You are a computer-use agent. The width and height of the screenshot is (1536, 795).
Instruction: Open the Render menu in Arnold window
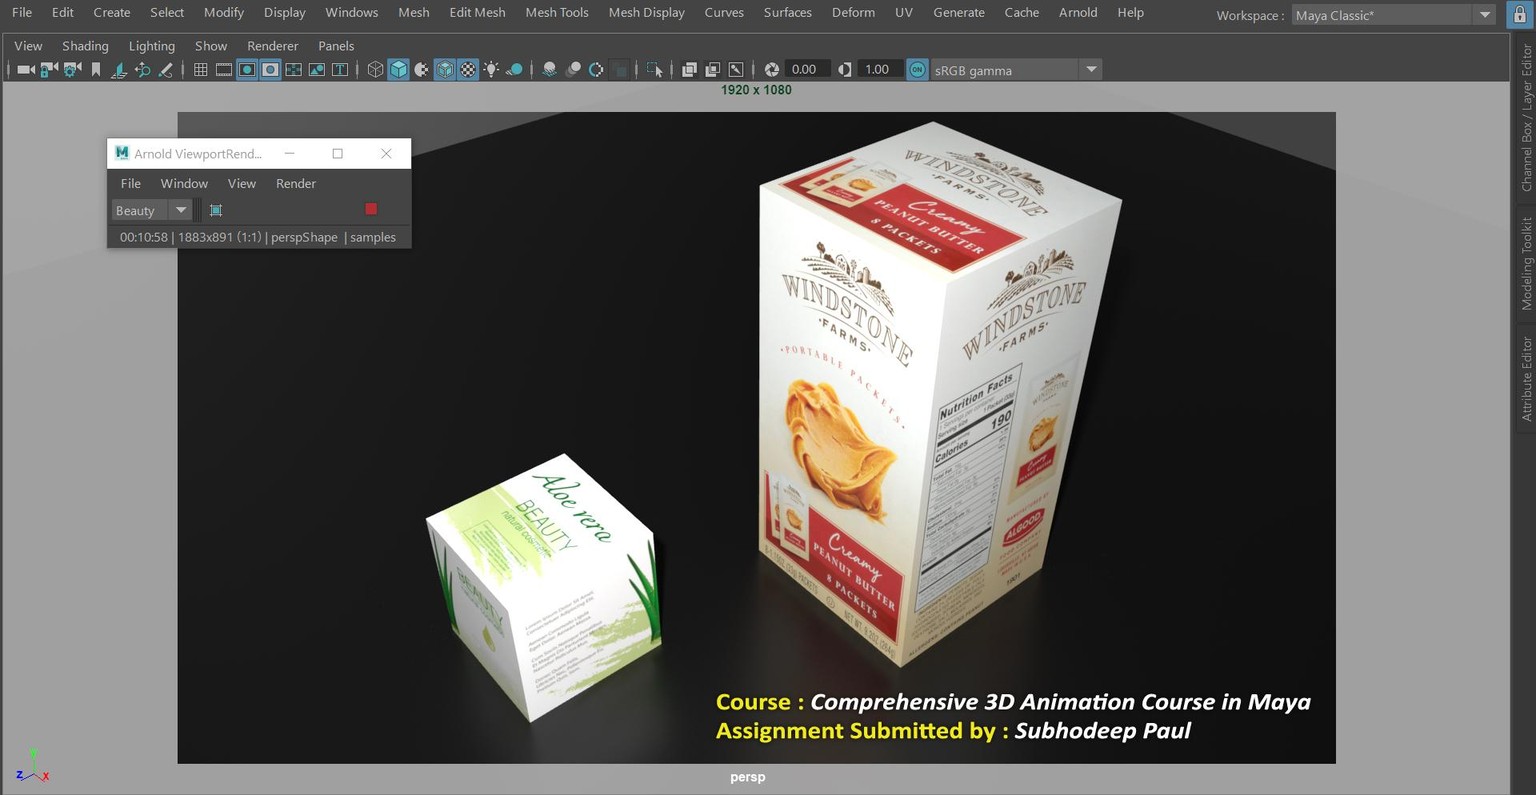(296, 183)
